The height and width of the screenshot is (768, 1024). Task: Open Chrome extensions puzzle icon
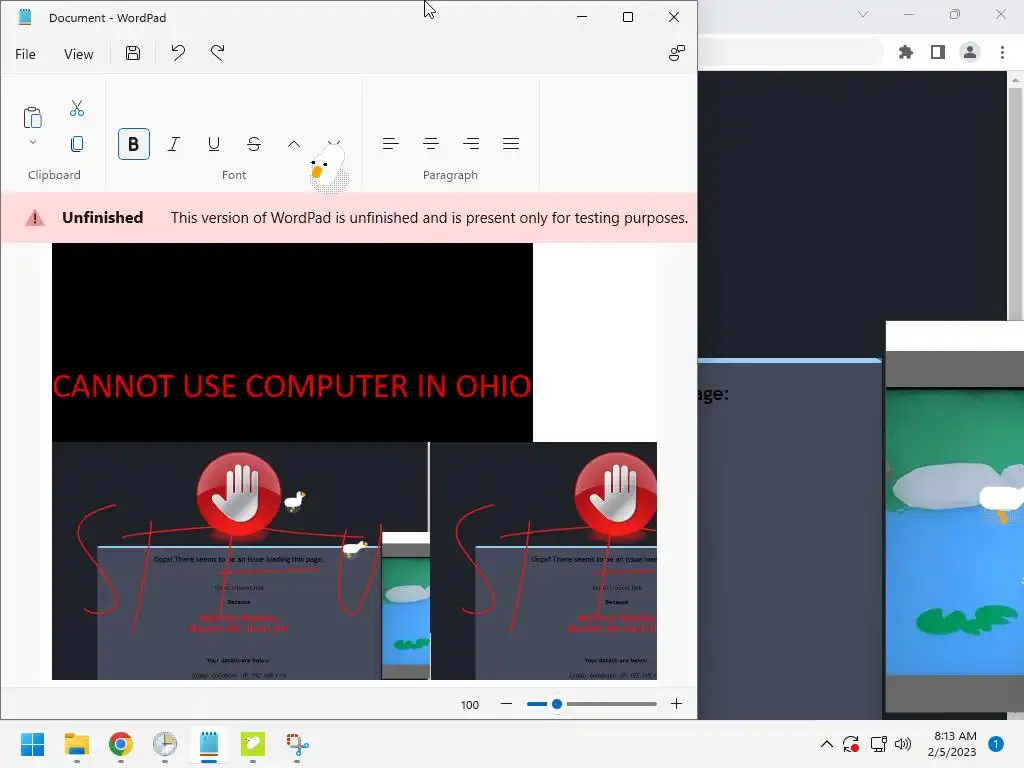(906, 52)
